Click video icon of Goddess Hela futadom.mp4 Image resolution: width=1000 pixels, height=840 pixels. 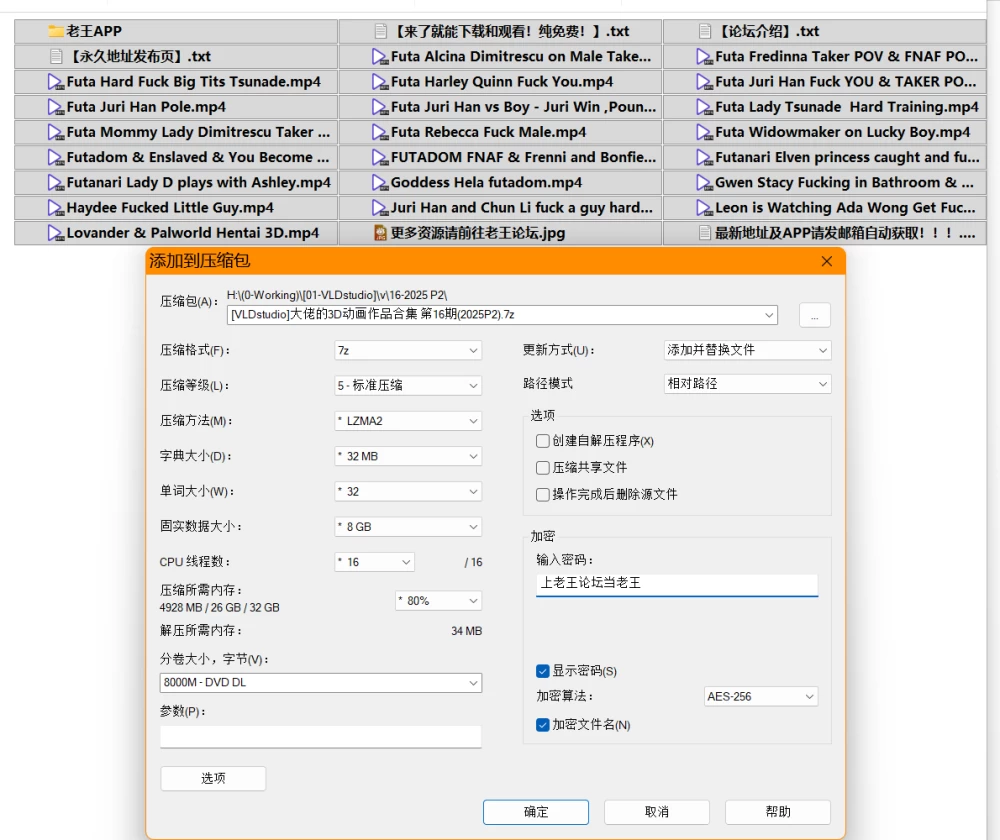click(380, 183)
